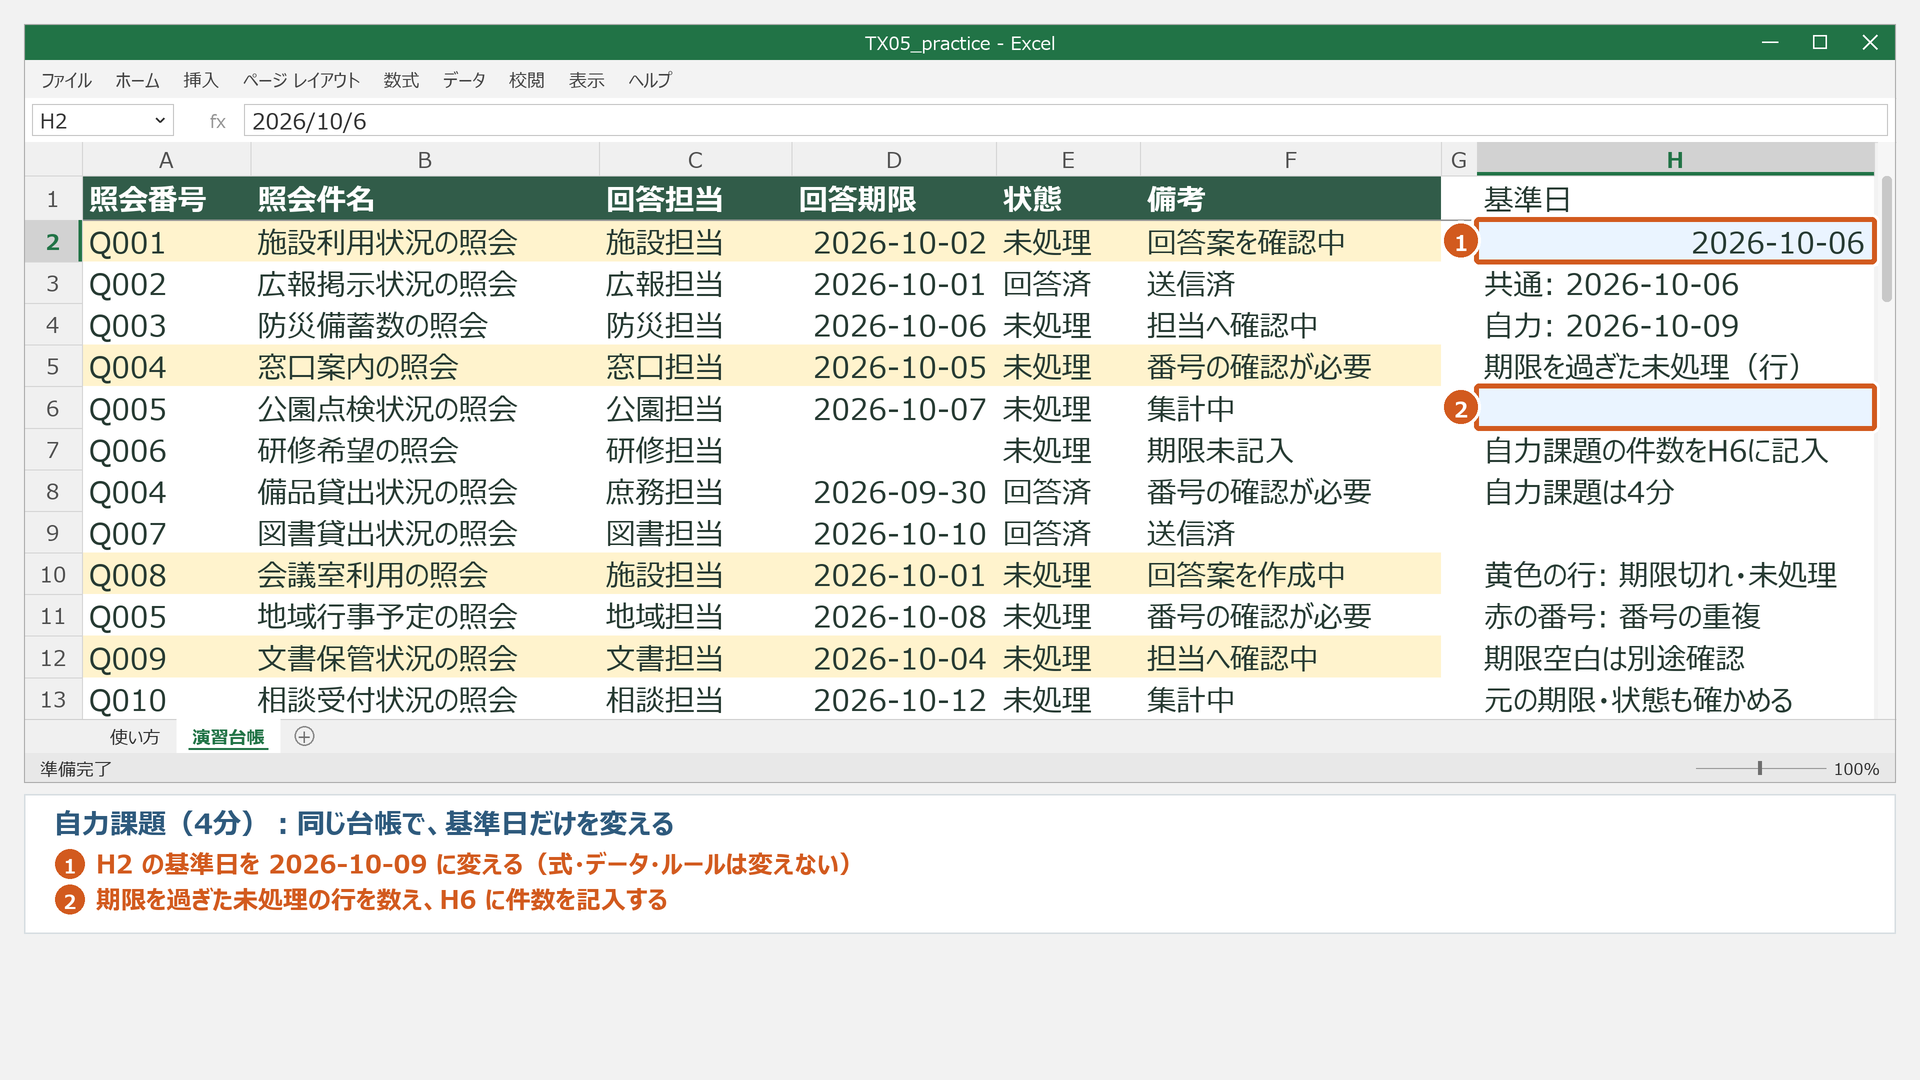Image resolution: width=1920 pixels, height=1080 pixels.
Task: Open the データ tab
Action: click(464, 80)
